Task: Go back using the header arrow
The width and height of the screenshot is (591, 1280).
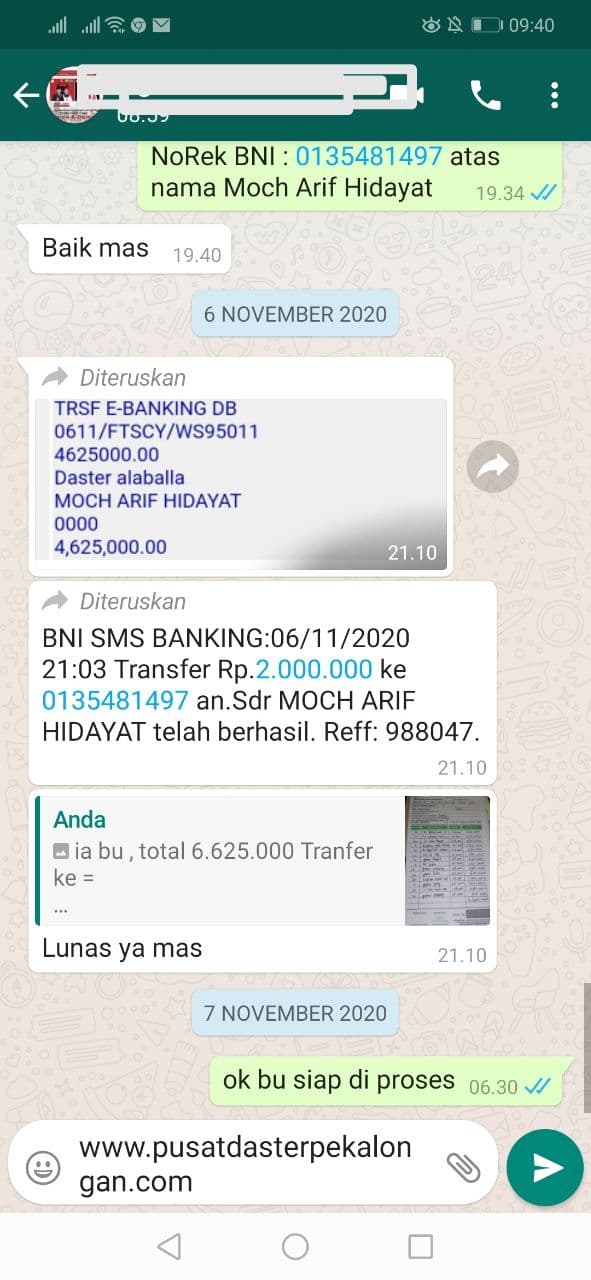Action: click(x=25, y=95)
